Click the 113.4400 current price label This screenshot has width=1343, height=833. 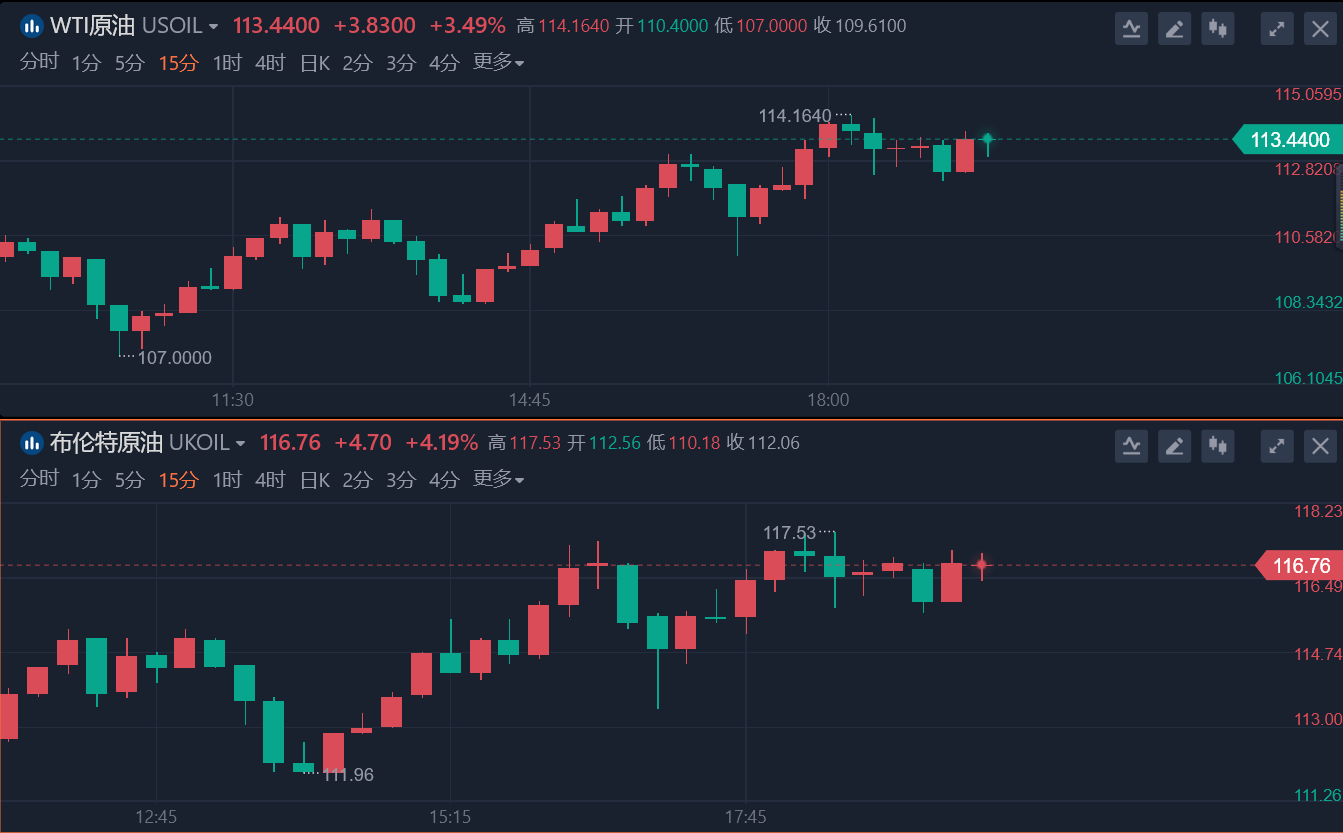click(1288, 139)
